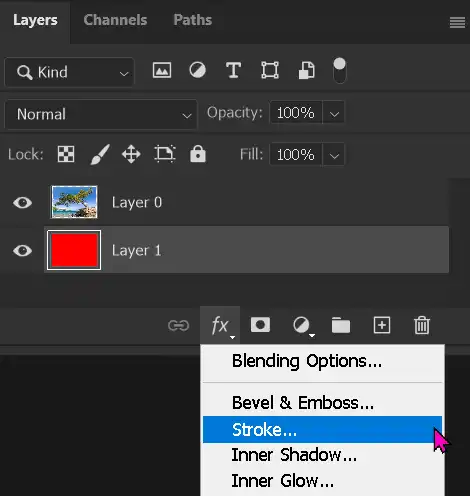The image size is (470, 496).
Task: Hide Layer 1 with eye icon
Action: click(x=22, y=251)
